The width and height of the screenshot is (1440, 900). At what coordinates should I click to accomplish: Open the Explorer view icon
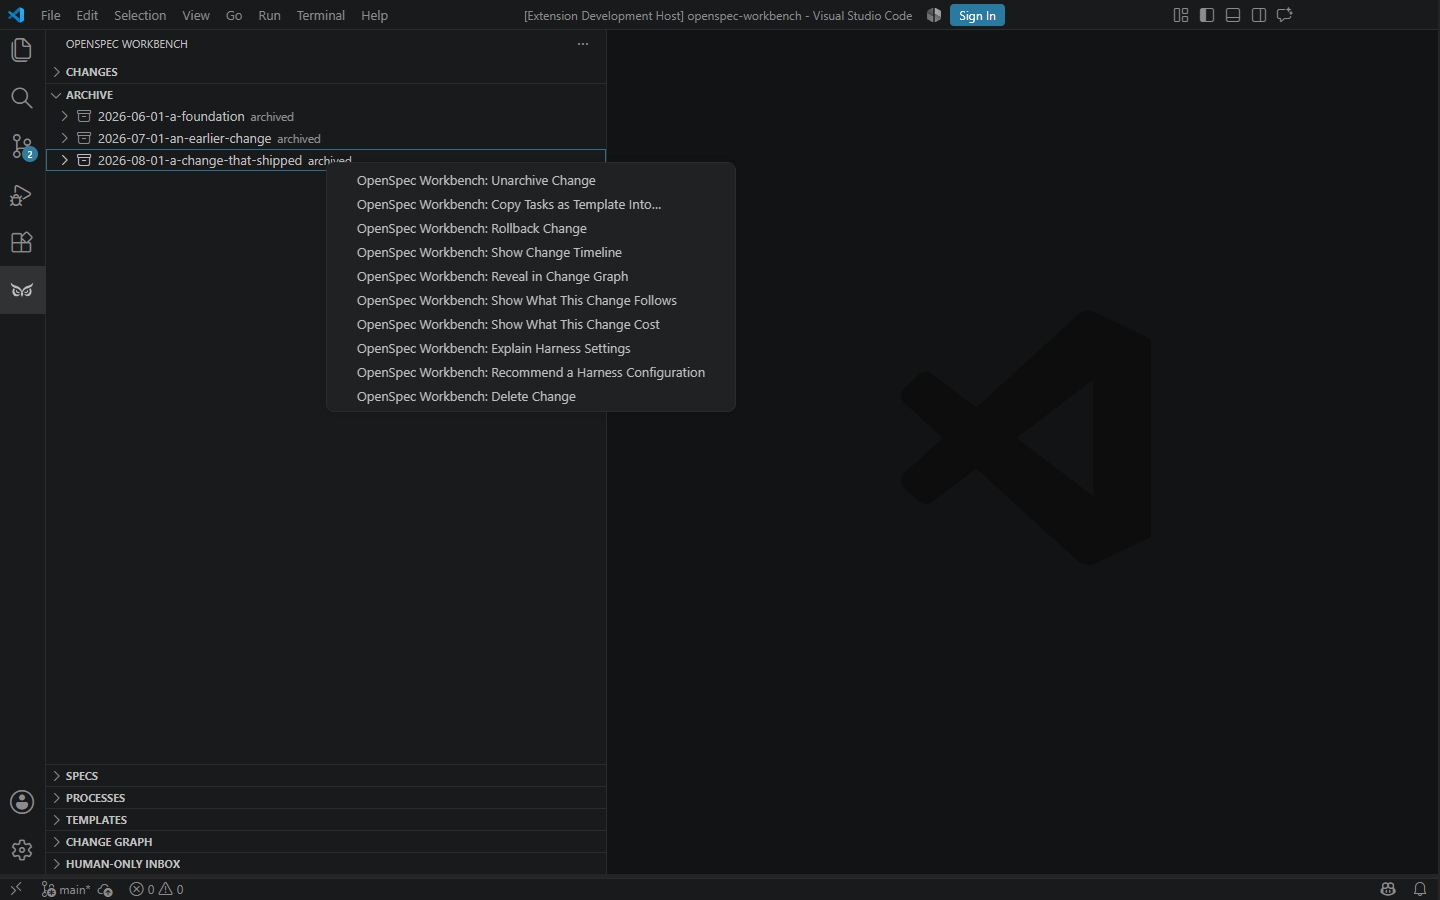coord(22,50)
